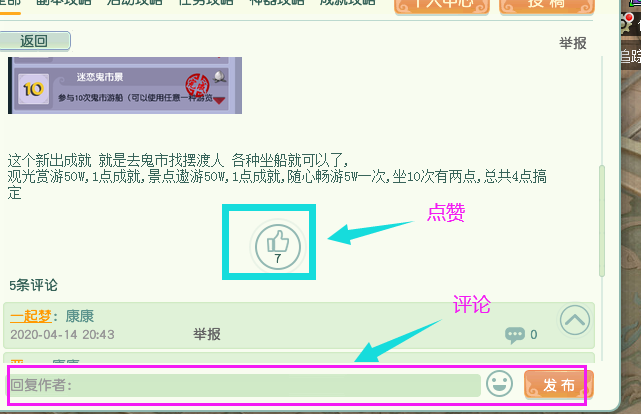Screen dimensions: 641x414
Task: Click the gear icon with red dot
Action: pos(628,23)
